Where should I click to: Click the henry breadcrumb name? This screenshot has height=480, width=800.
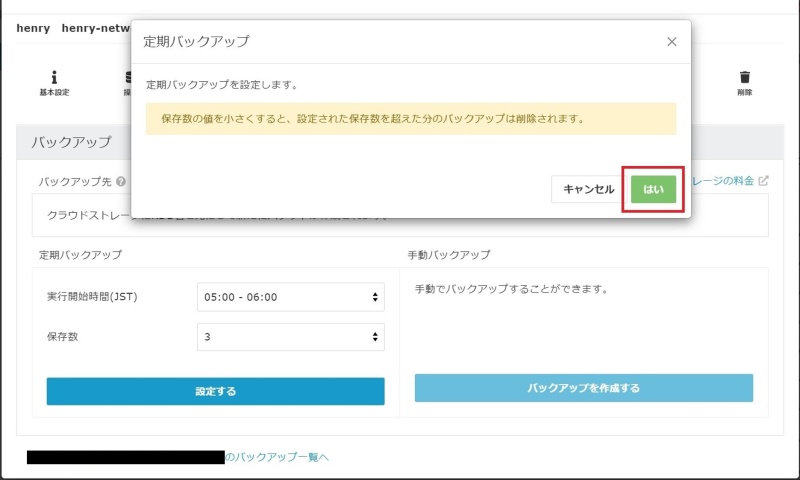tap(33, 28)
